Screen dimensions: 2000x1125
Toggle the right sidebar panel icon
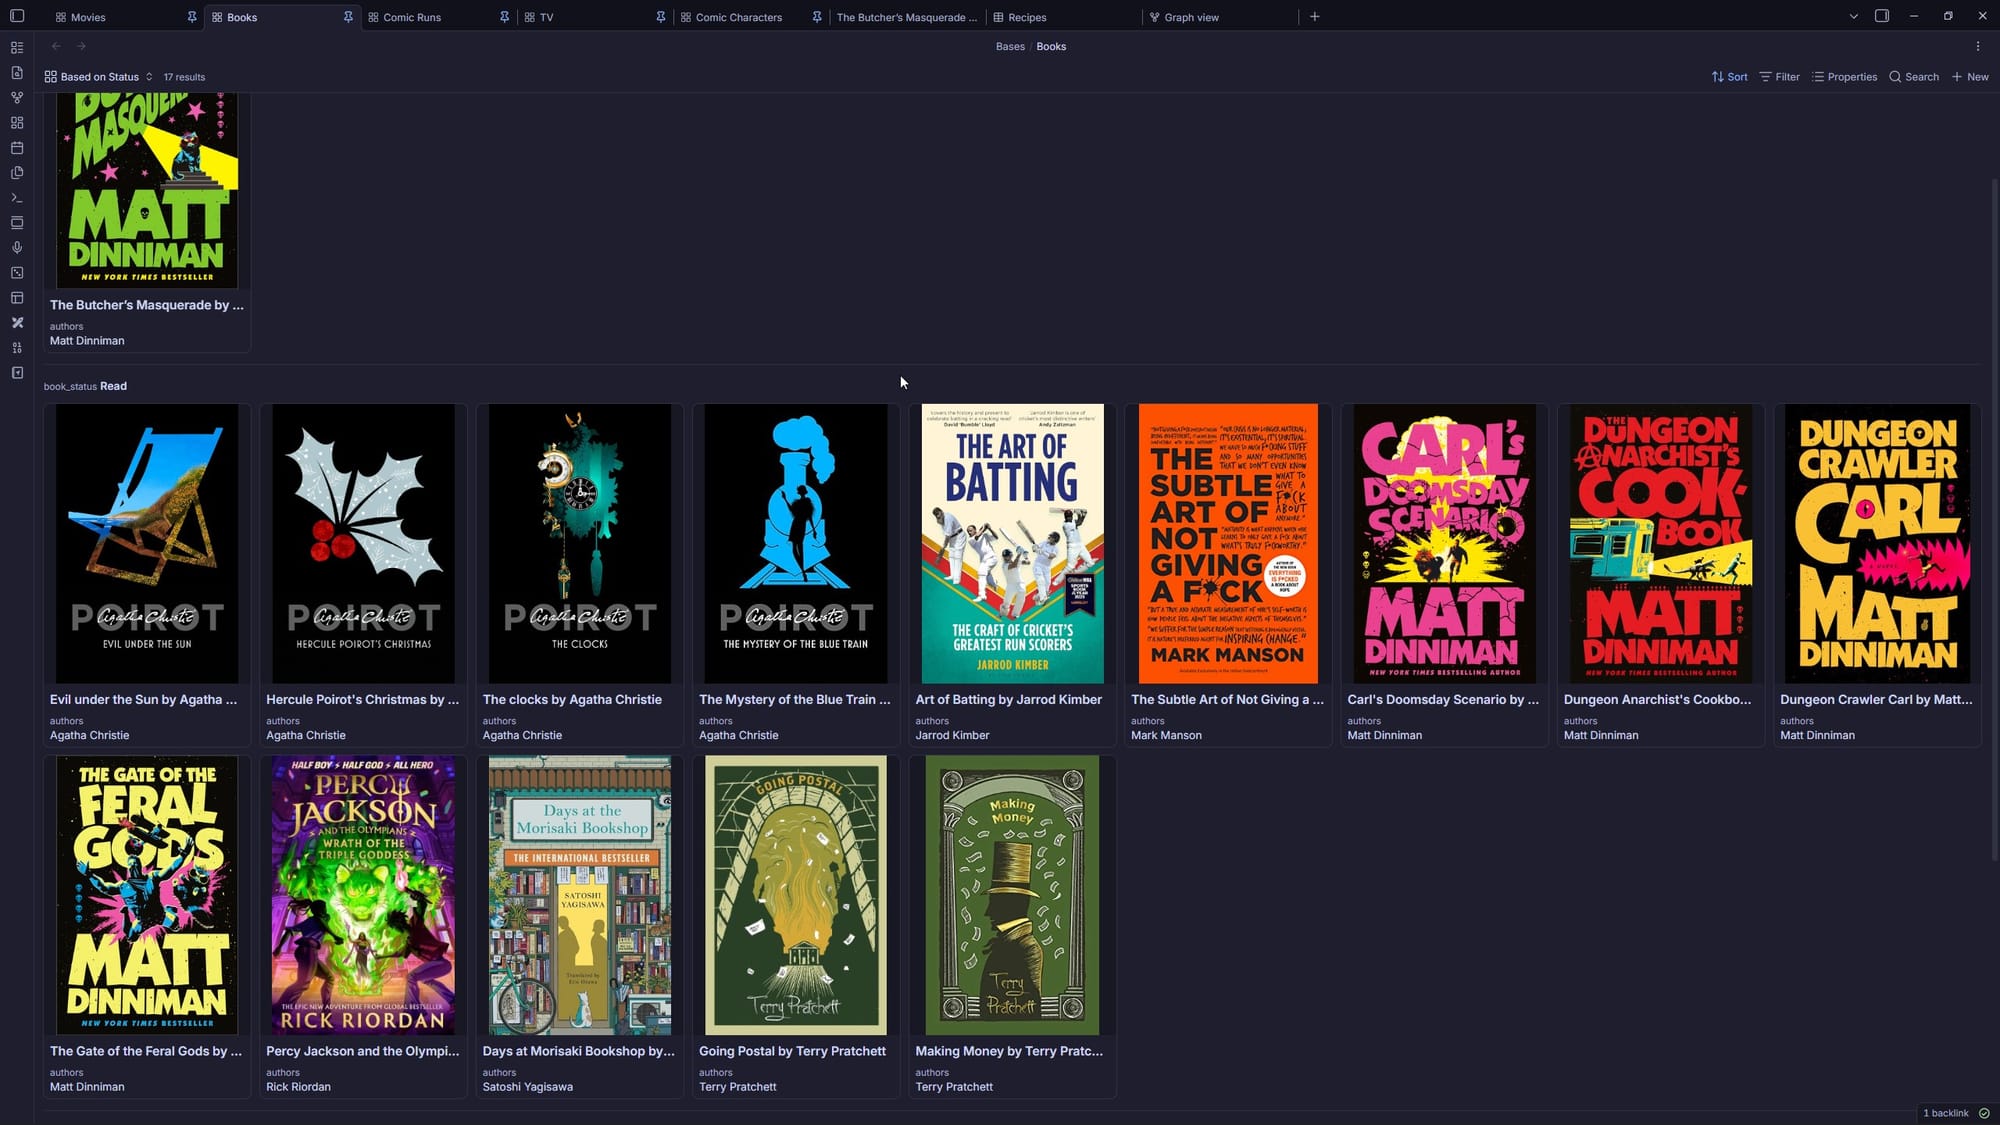[x=1882, y=16]
